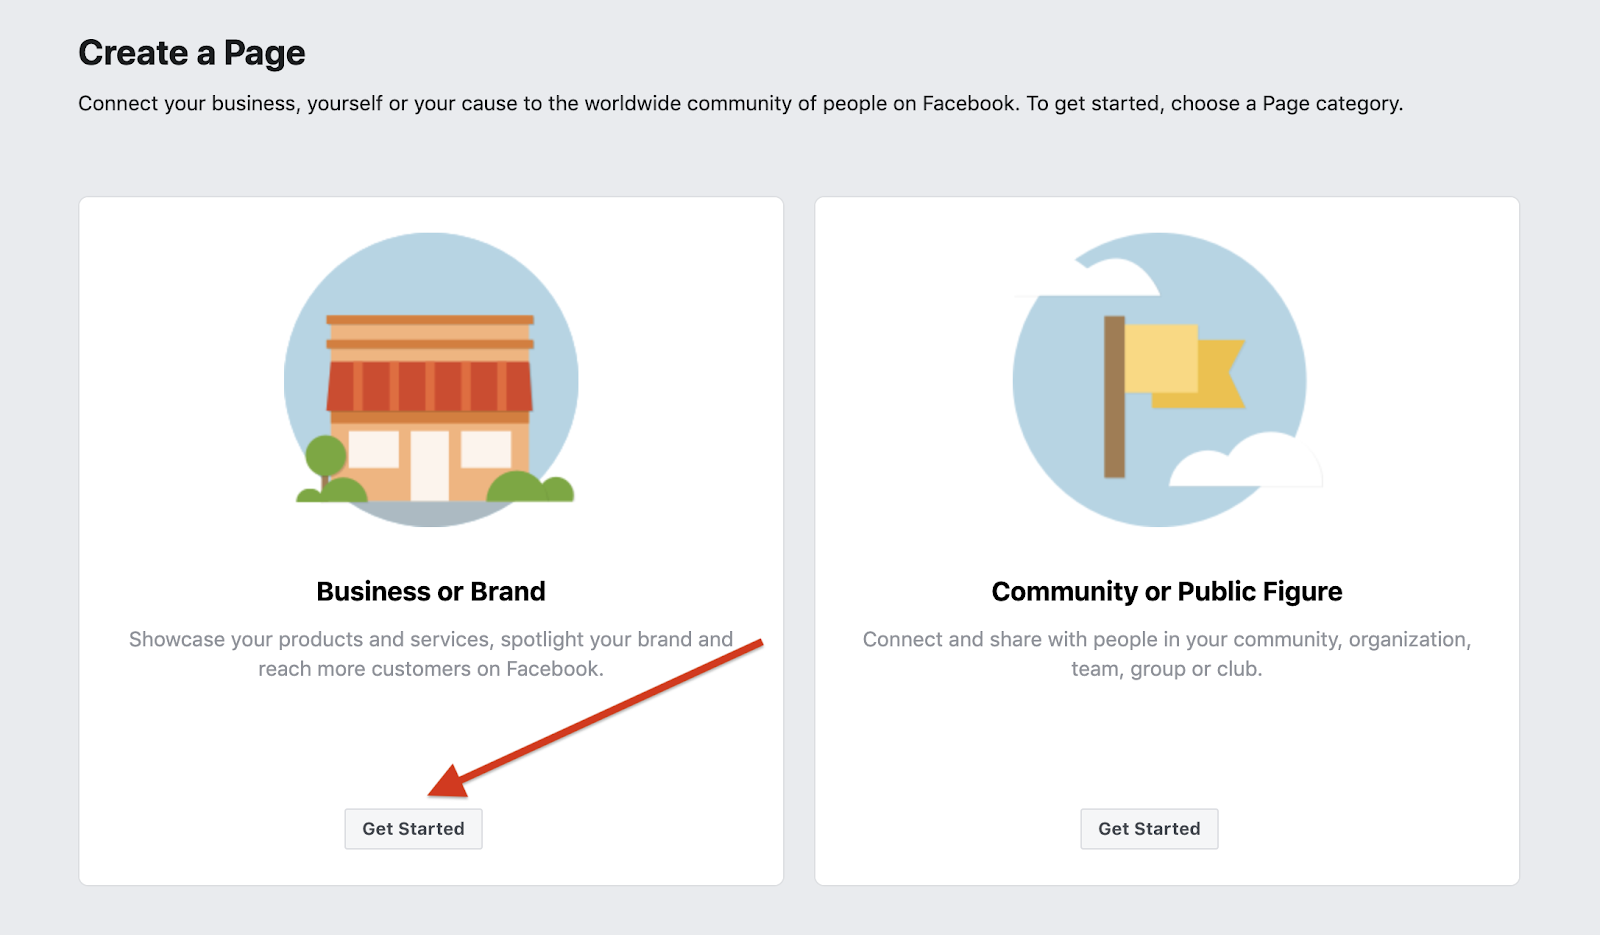Click Get Started under Community or Public Figure

coord(1149,828)
